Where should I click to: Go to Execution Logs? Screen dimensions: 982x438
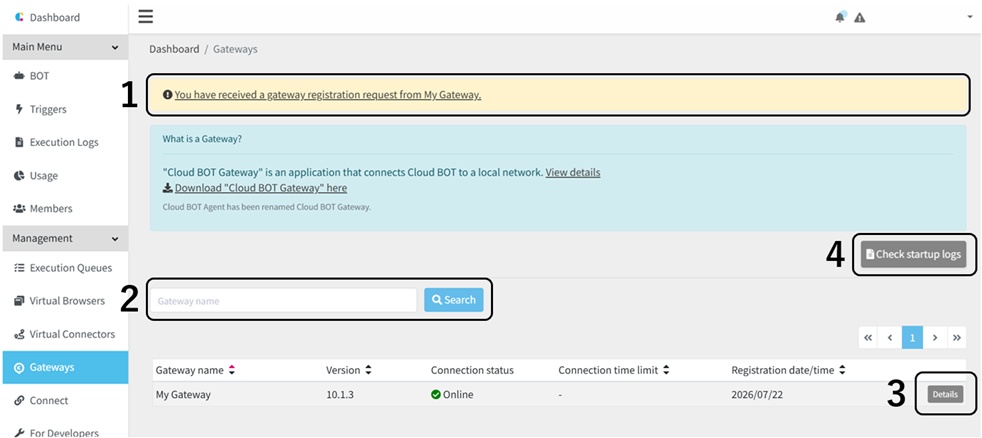(65, 142)
